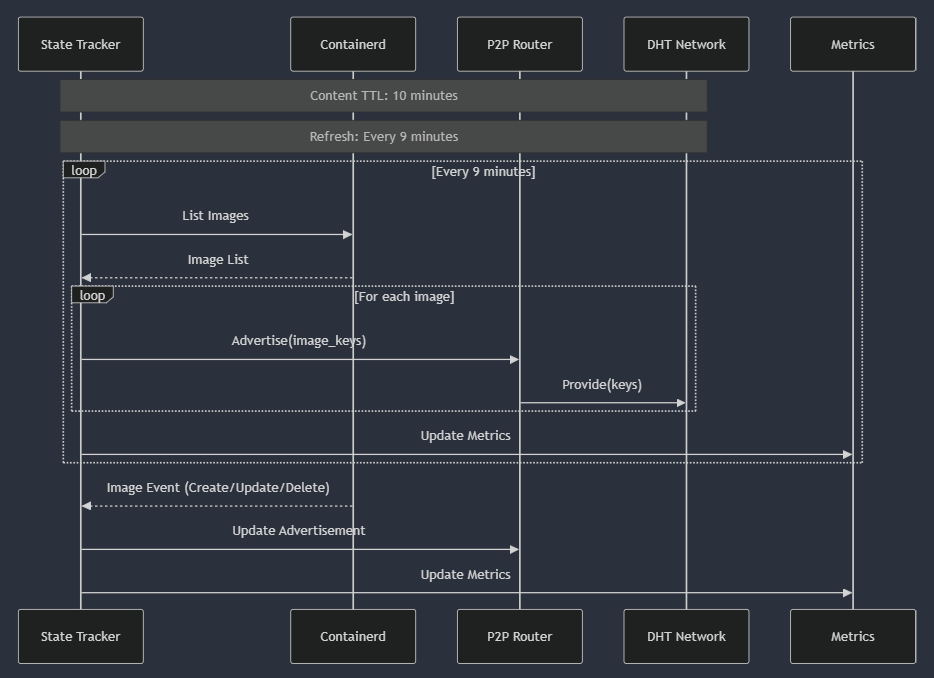
Task: Select the bottom P2P Router participant box
Action: pos(519,636)
